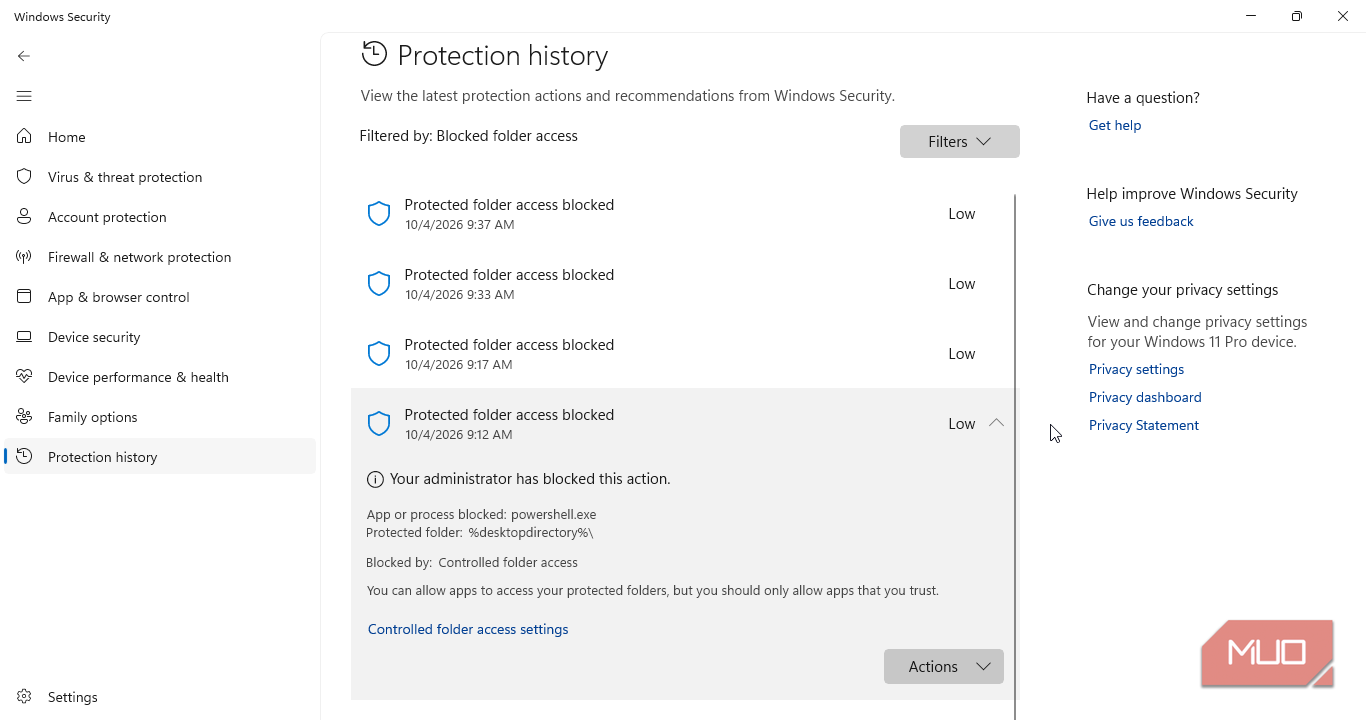The height and width of the screenshot is (720, 1366).
Task: Click the back arrow icon
Action: 24,56
